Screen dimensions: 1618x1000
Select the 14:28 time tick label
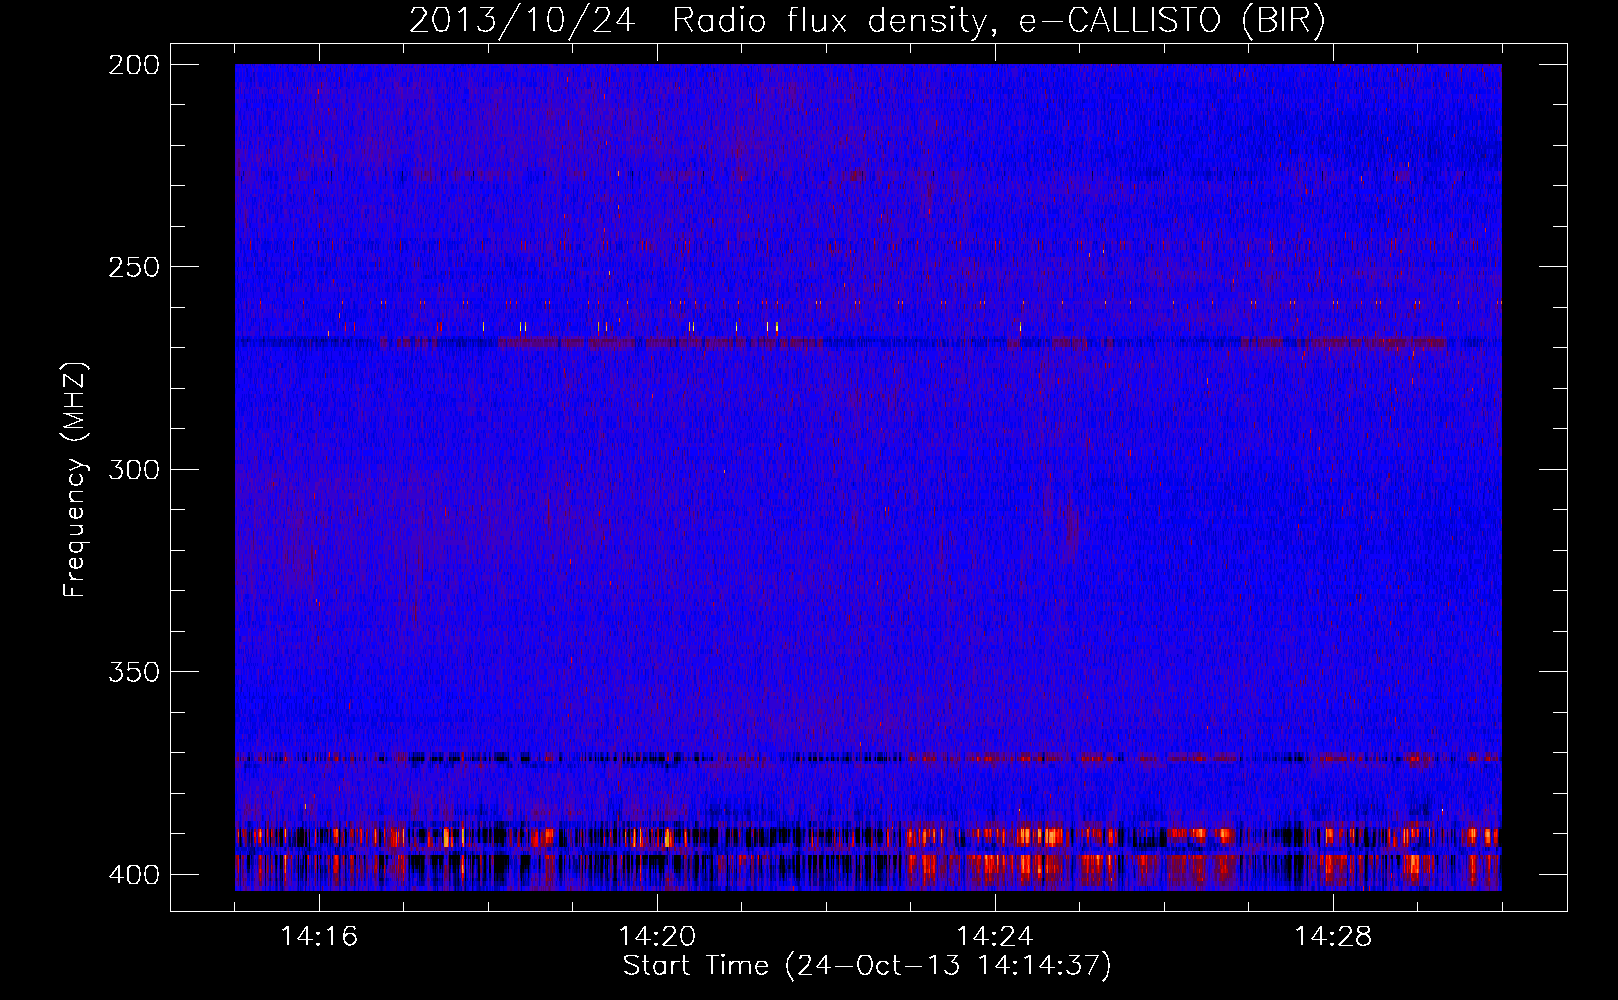pyautogui.click(x=1333, y=937)
